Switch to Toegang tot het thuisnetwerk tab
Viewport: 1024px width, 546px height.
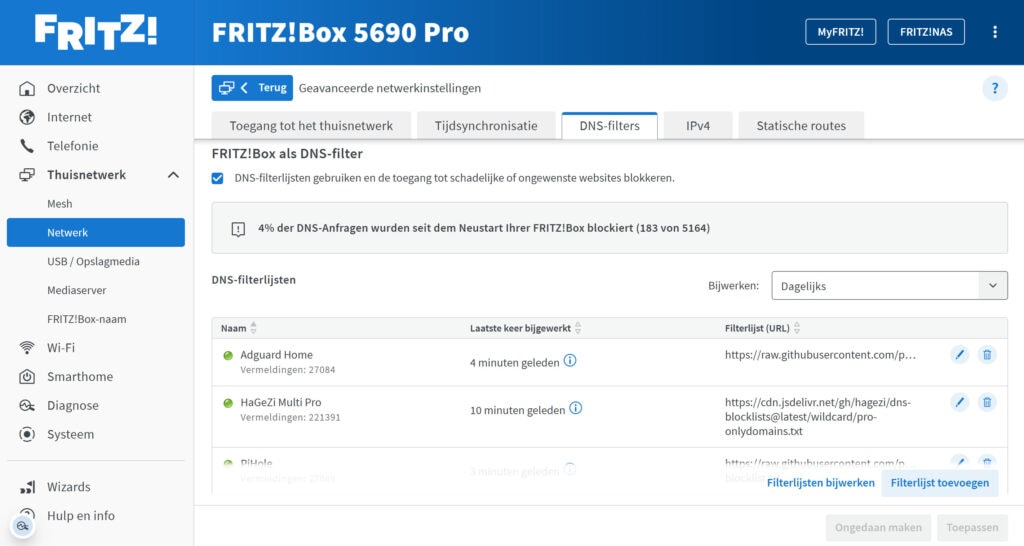[x=311, y=125]
